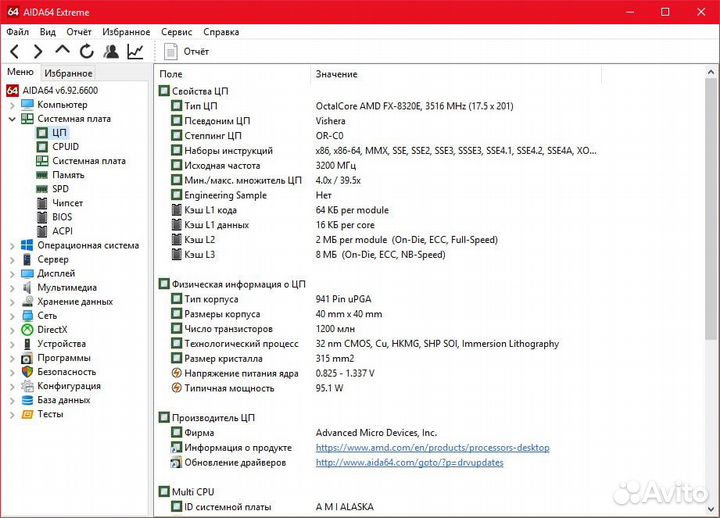Viewport: 720px width, 518px height.
Task: Click the Безопасность shield icon
Action: (28, 372)
